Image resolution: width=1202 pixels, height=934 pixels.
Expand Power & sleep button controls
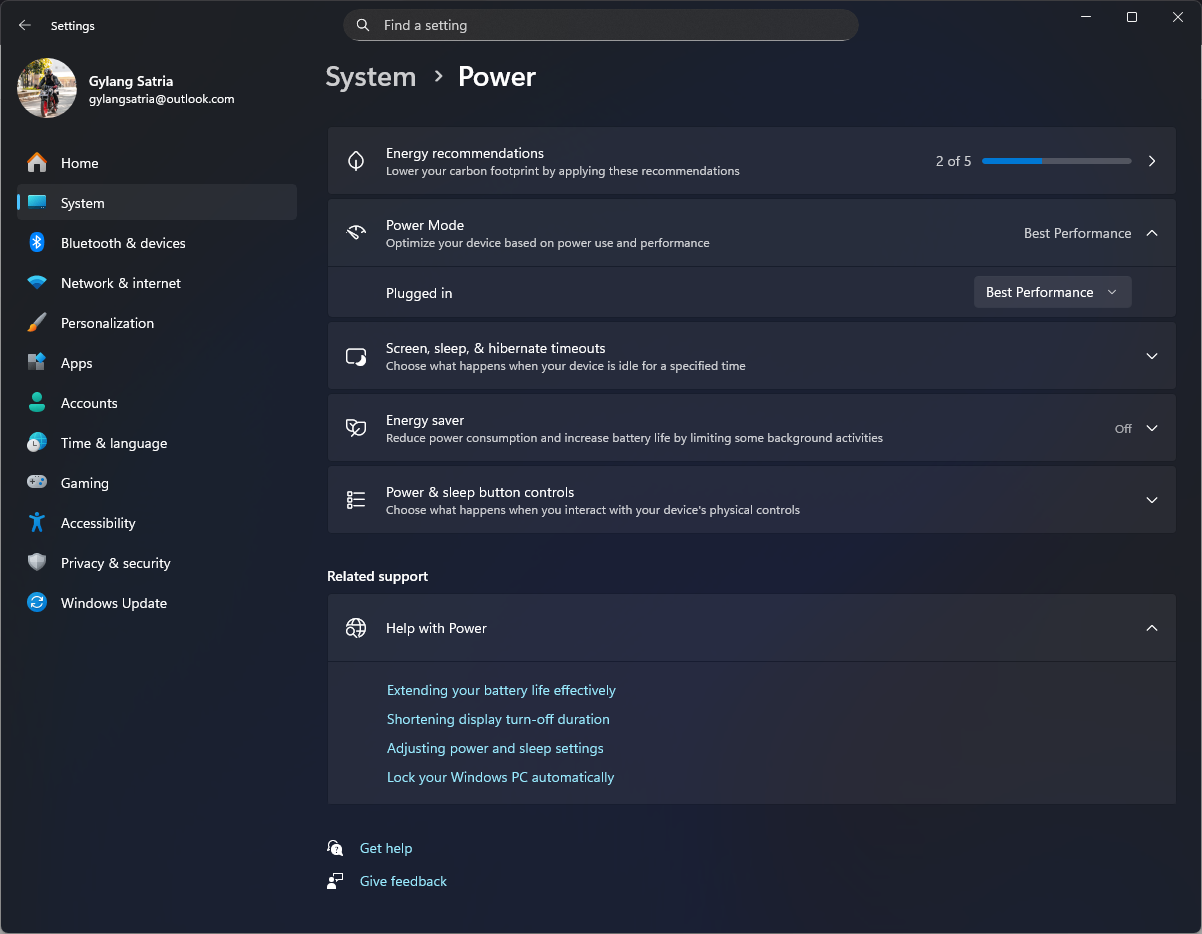(1151, 500)
